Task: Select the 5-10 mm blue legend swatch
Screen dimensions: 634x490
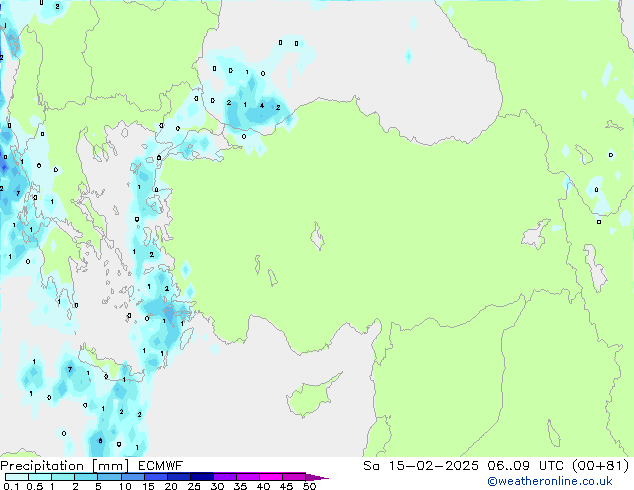Action: click(110, 477)
